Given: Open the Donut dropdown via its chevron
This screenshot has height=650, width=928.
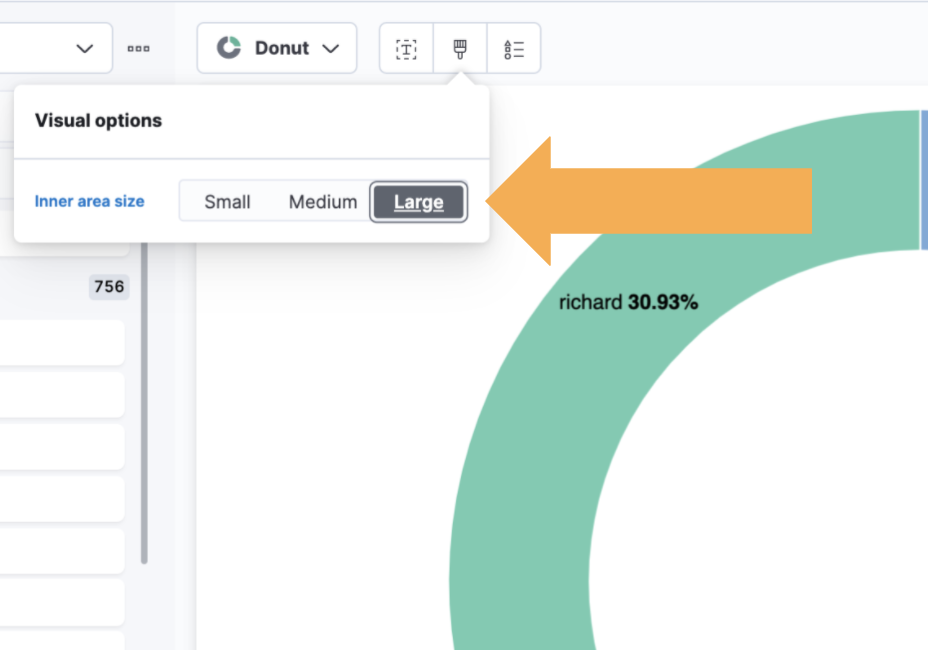Looking at the screenshot, I should click(331, 48).
